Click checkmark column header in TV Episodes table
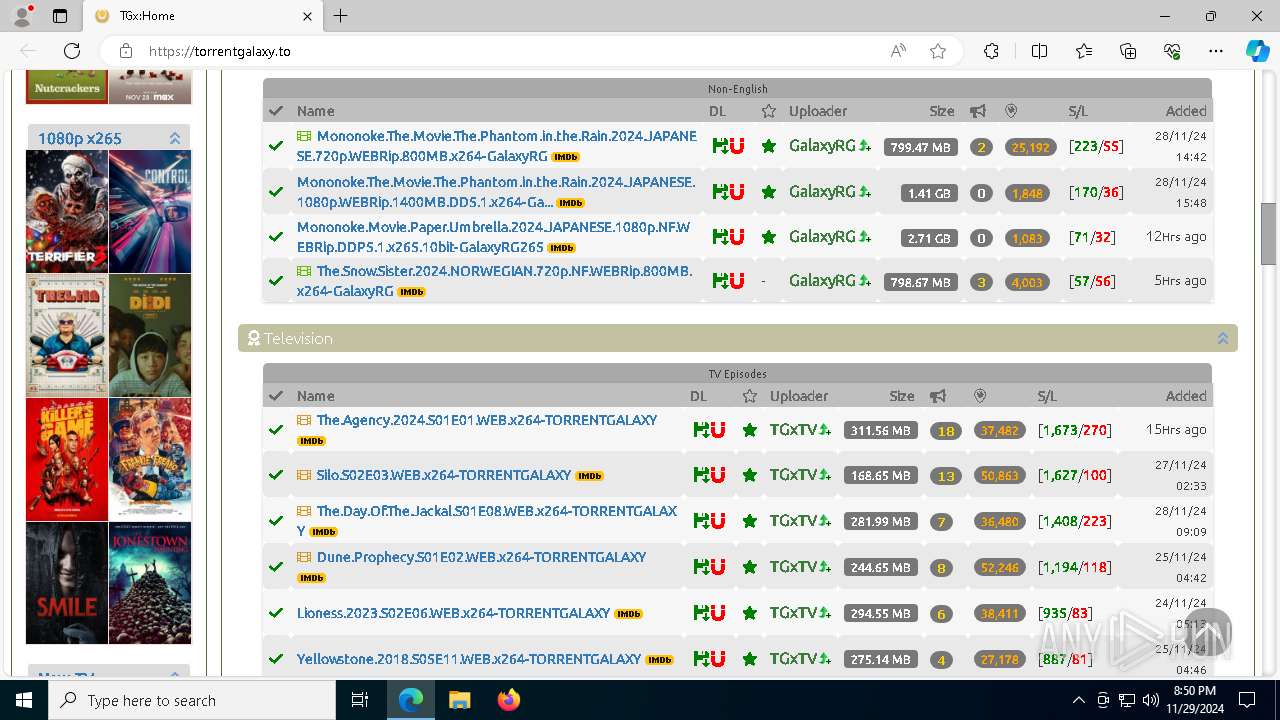The height and width of the screenshot is (720, 1280). tap(276, 396)
